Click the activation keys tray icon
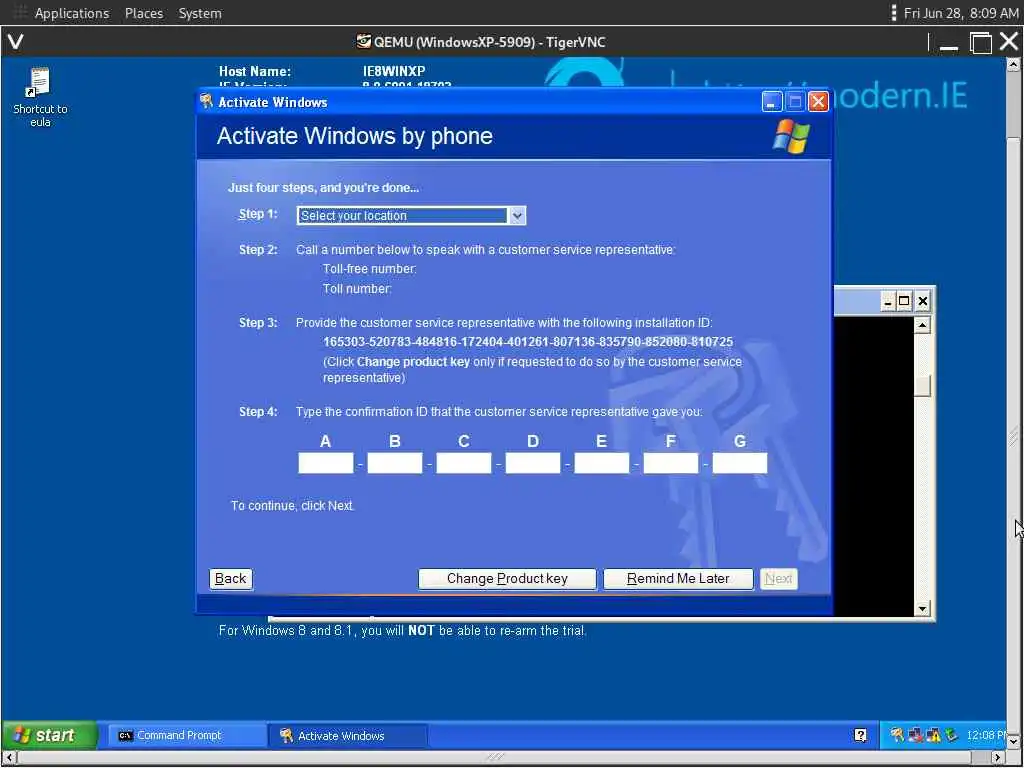The height and width of the screenshot is (768, 1024). (x=897, y=735)
